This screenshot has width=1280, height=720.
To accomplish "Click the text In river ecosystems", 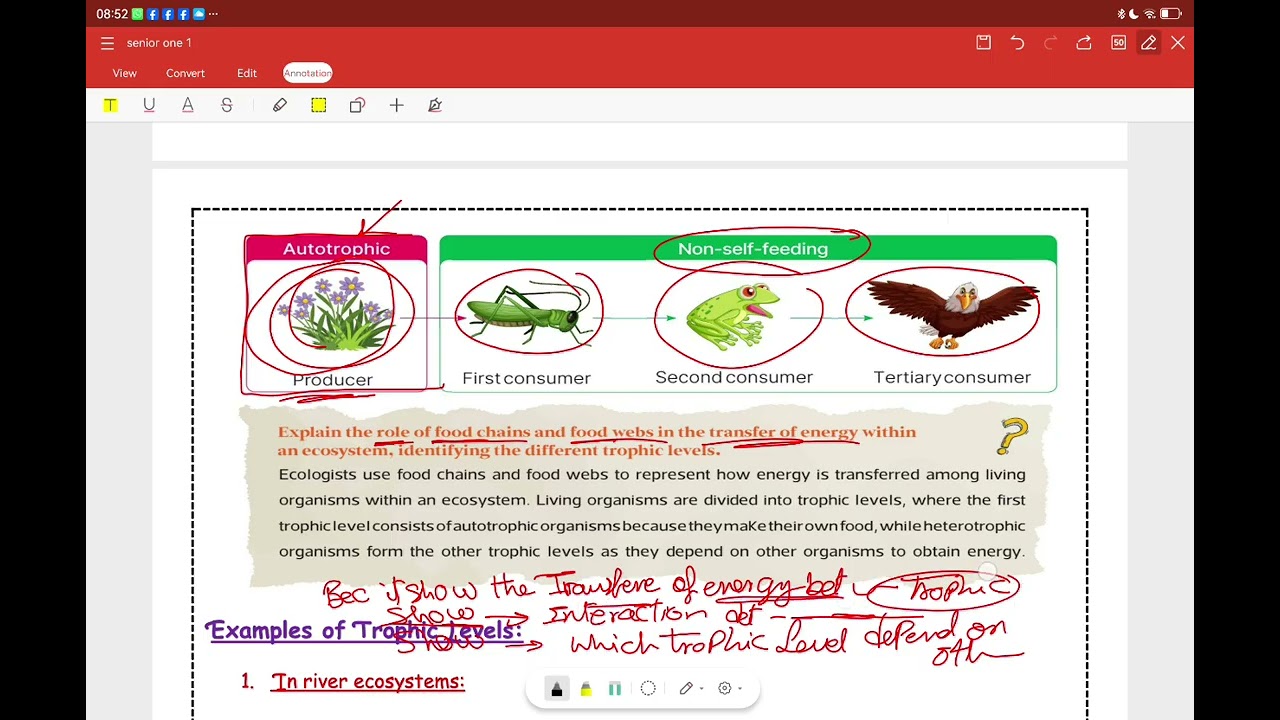I will click(x=368, y=682).
